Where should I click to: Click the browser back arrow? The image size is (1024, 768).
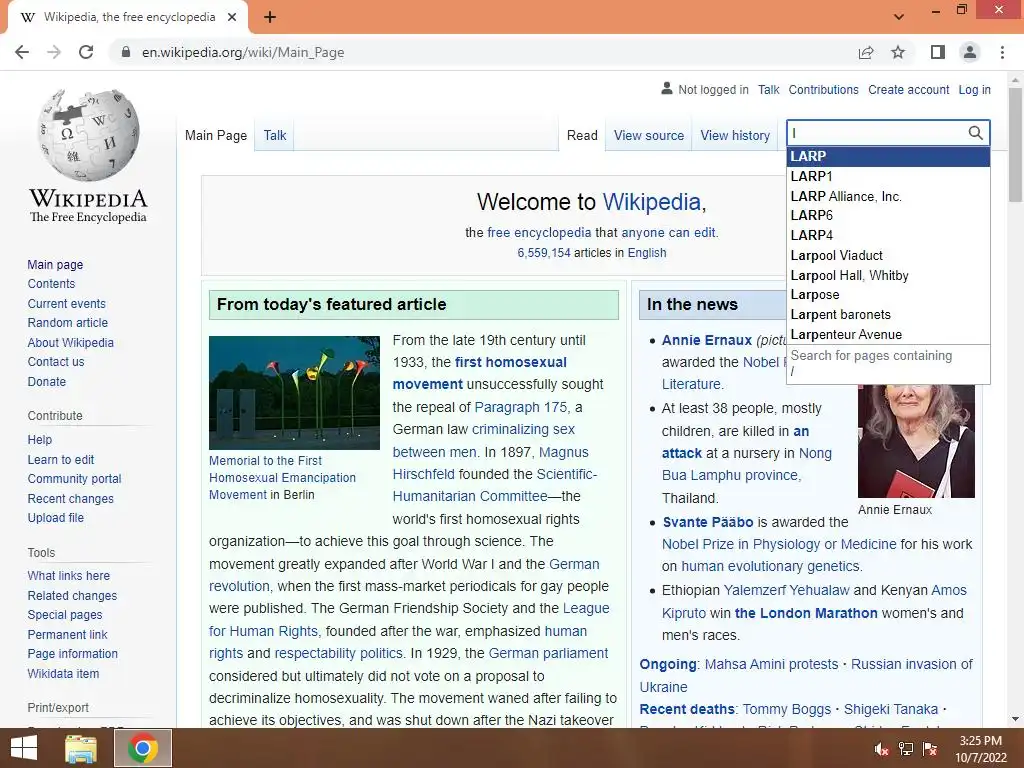click(x=22, y=52)
